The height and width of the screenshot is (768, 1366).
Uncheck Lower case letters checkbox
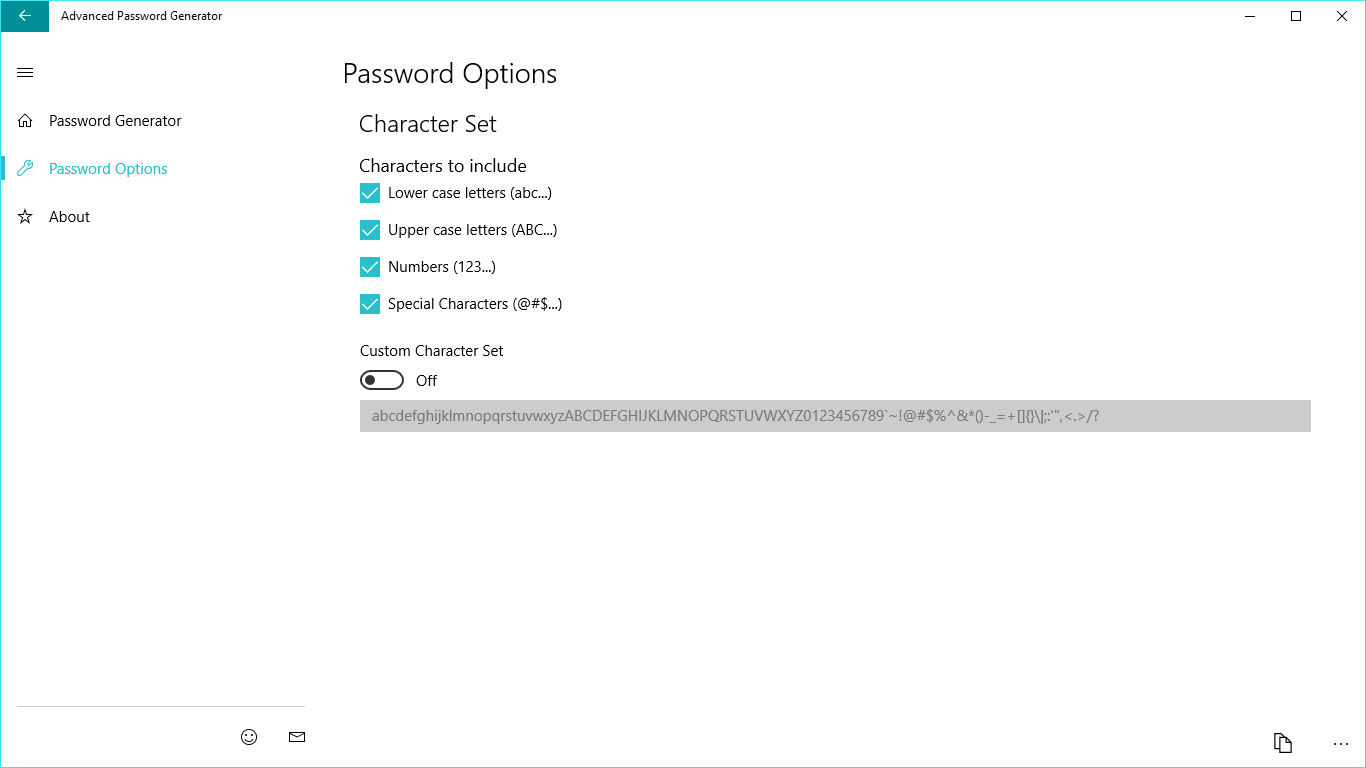pyautogui.click(x=370, y=193)
